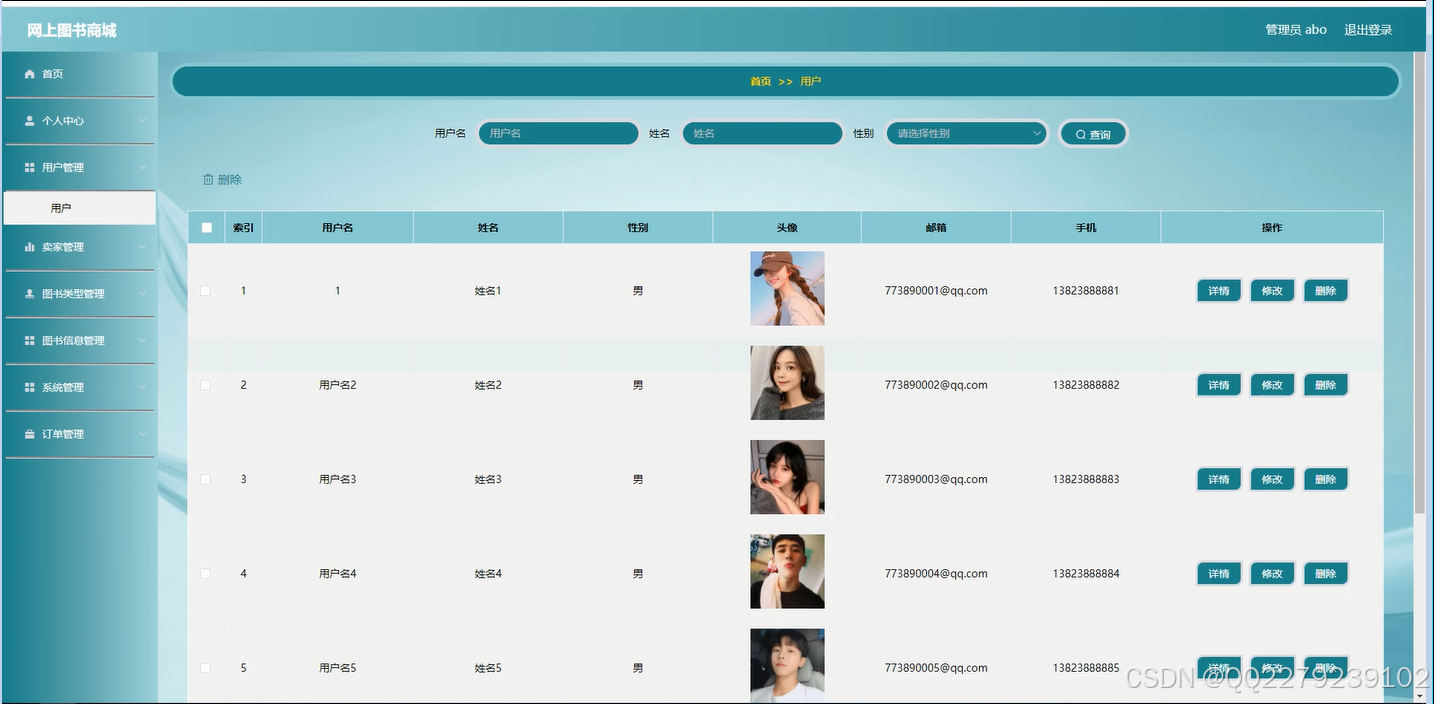Click the 图书类型管理 sidebar icon

[x=29, y=293]
